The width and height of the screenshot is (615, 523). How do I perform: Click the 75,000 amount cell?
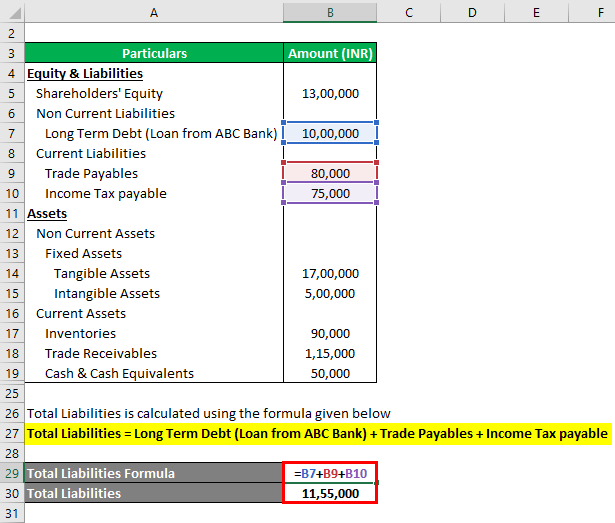click(x=330, y=193)
